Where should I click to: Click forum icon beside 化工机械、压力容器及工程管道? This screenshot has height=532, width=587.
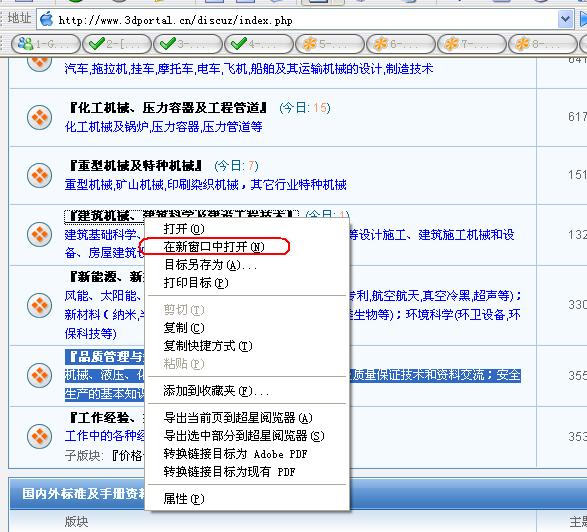coord(40,118)
